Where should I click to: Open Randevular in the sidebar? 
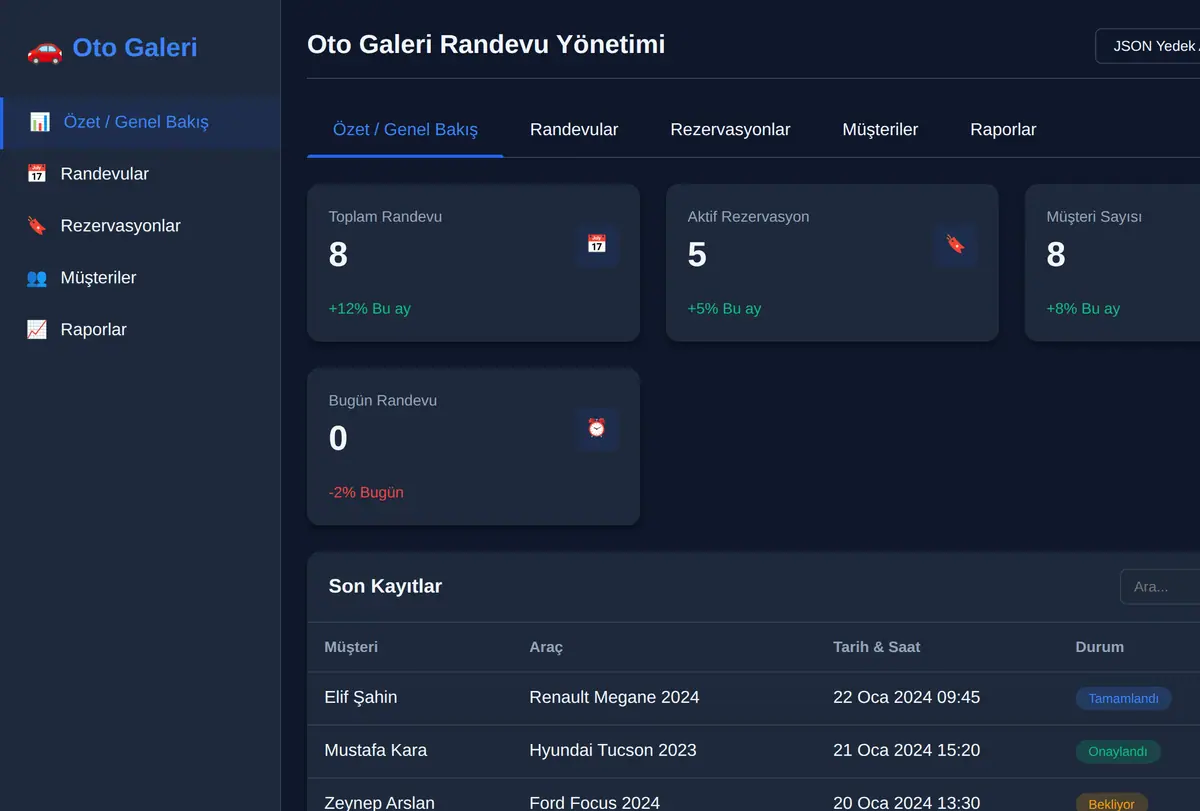tap(140, 174)
